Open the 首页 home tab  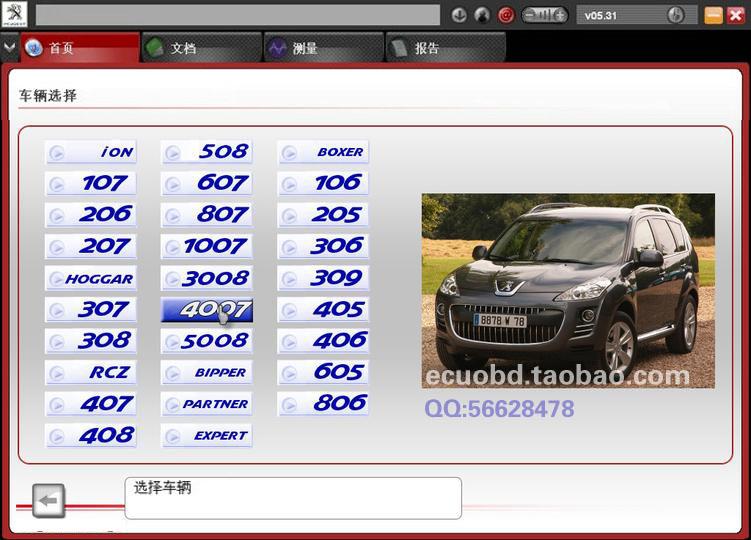(80, 47)
